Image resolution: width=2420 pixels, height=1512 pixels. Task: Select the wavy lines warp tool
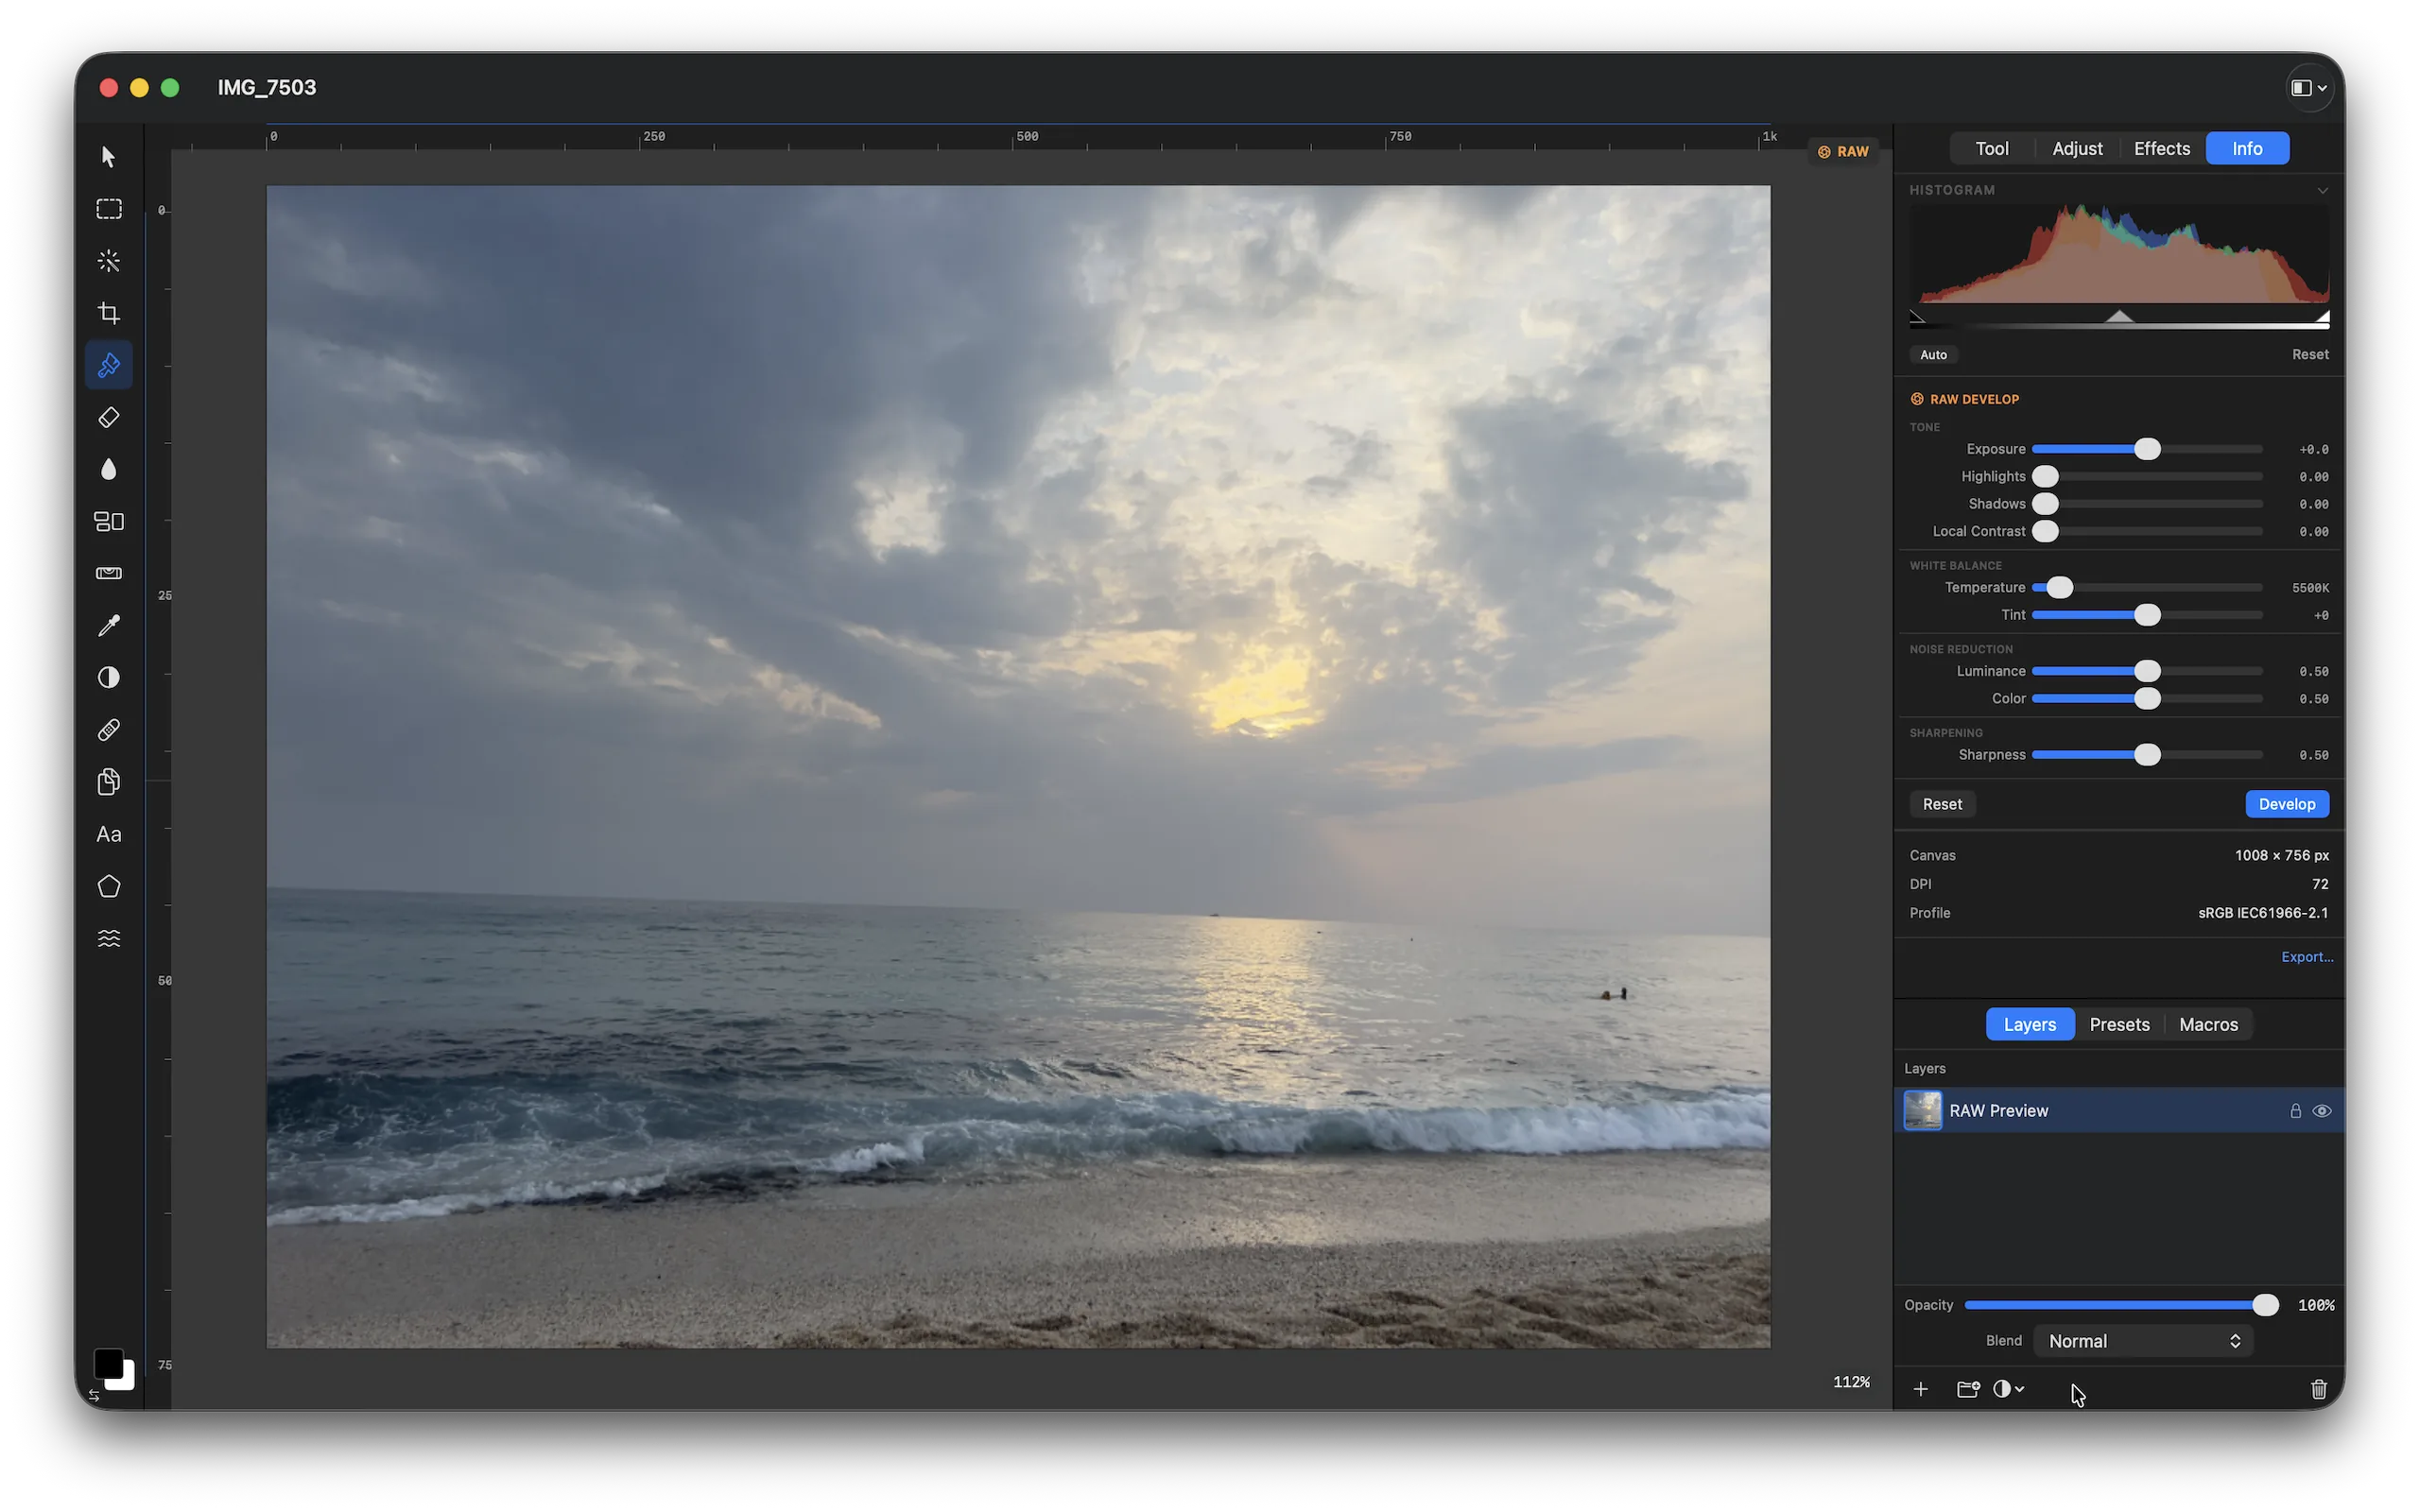pyautogui.click(x=108, y=938)
